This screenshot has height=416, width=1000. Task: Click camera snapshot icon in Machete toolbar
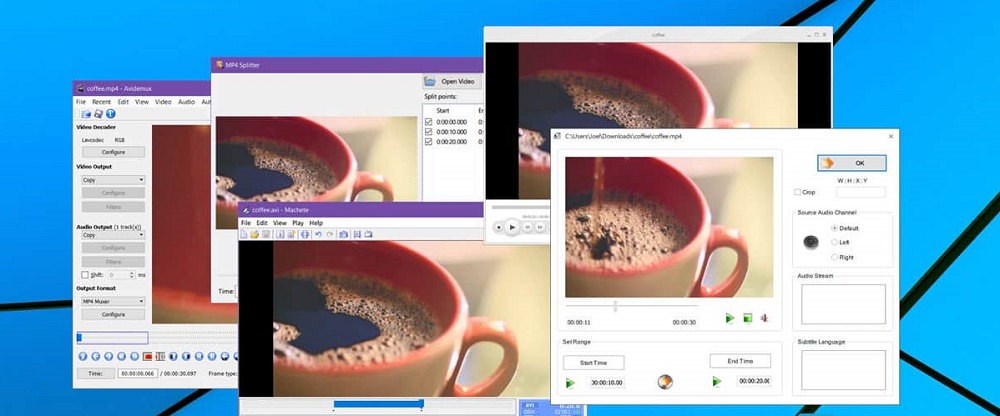pos(344,234)
